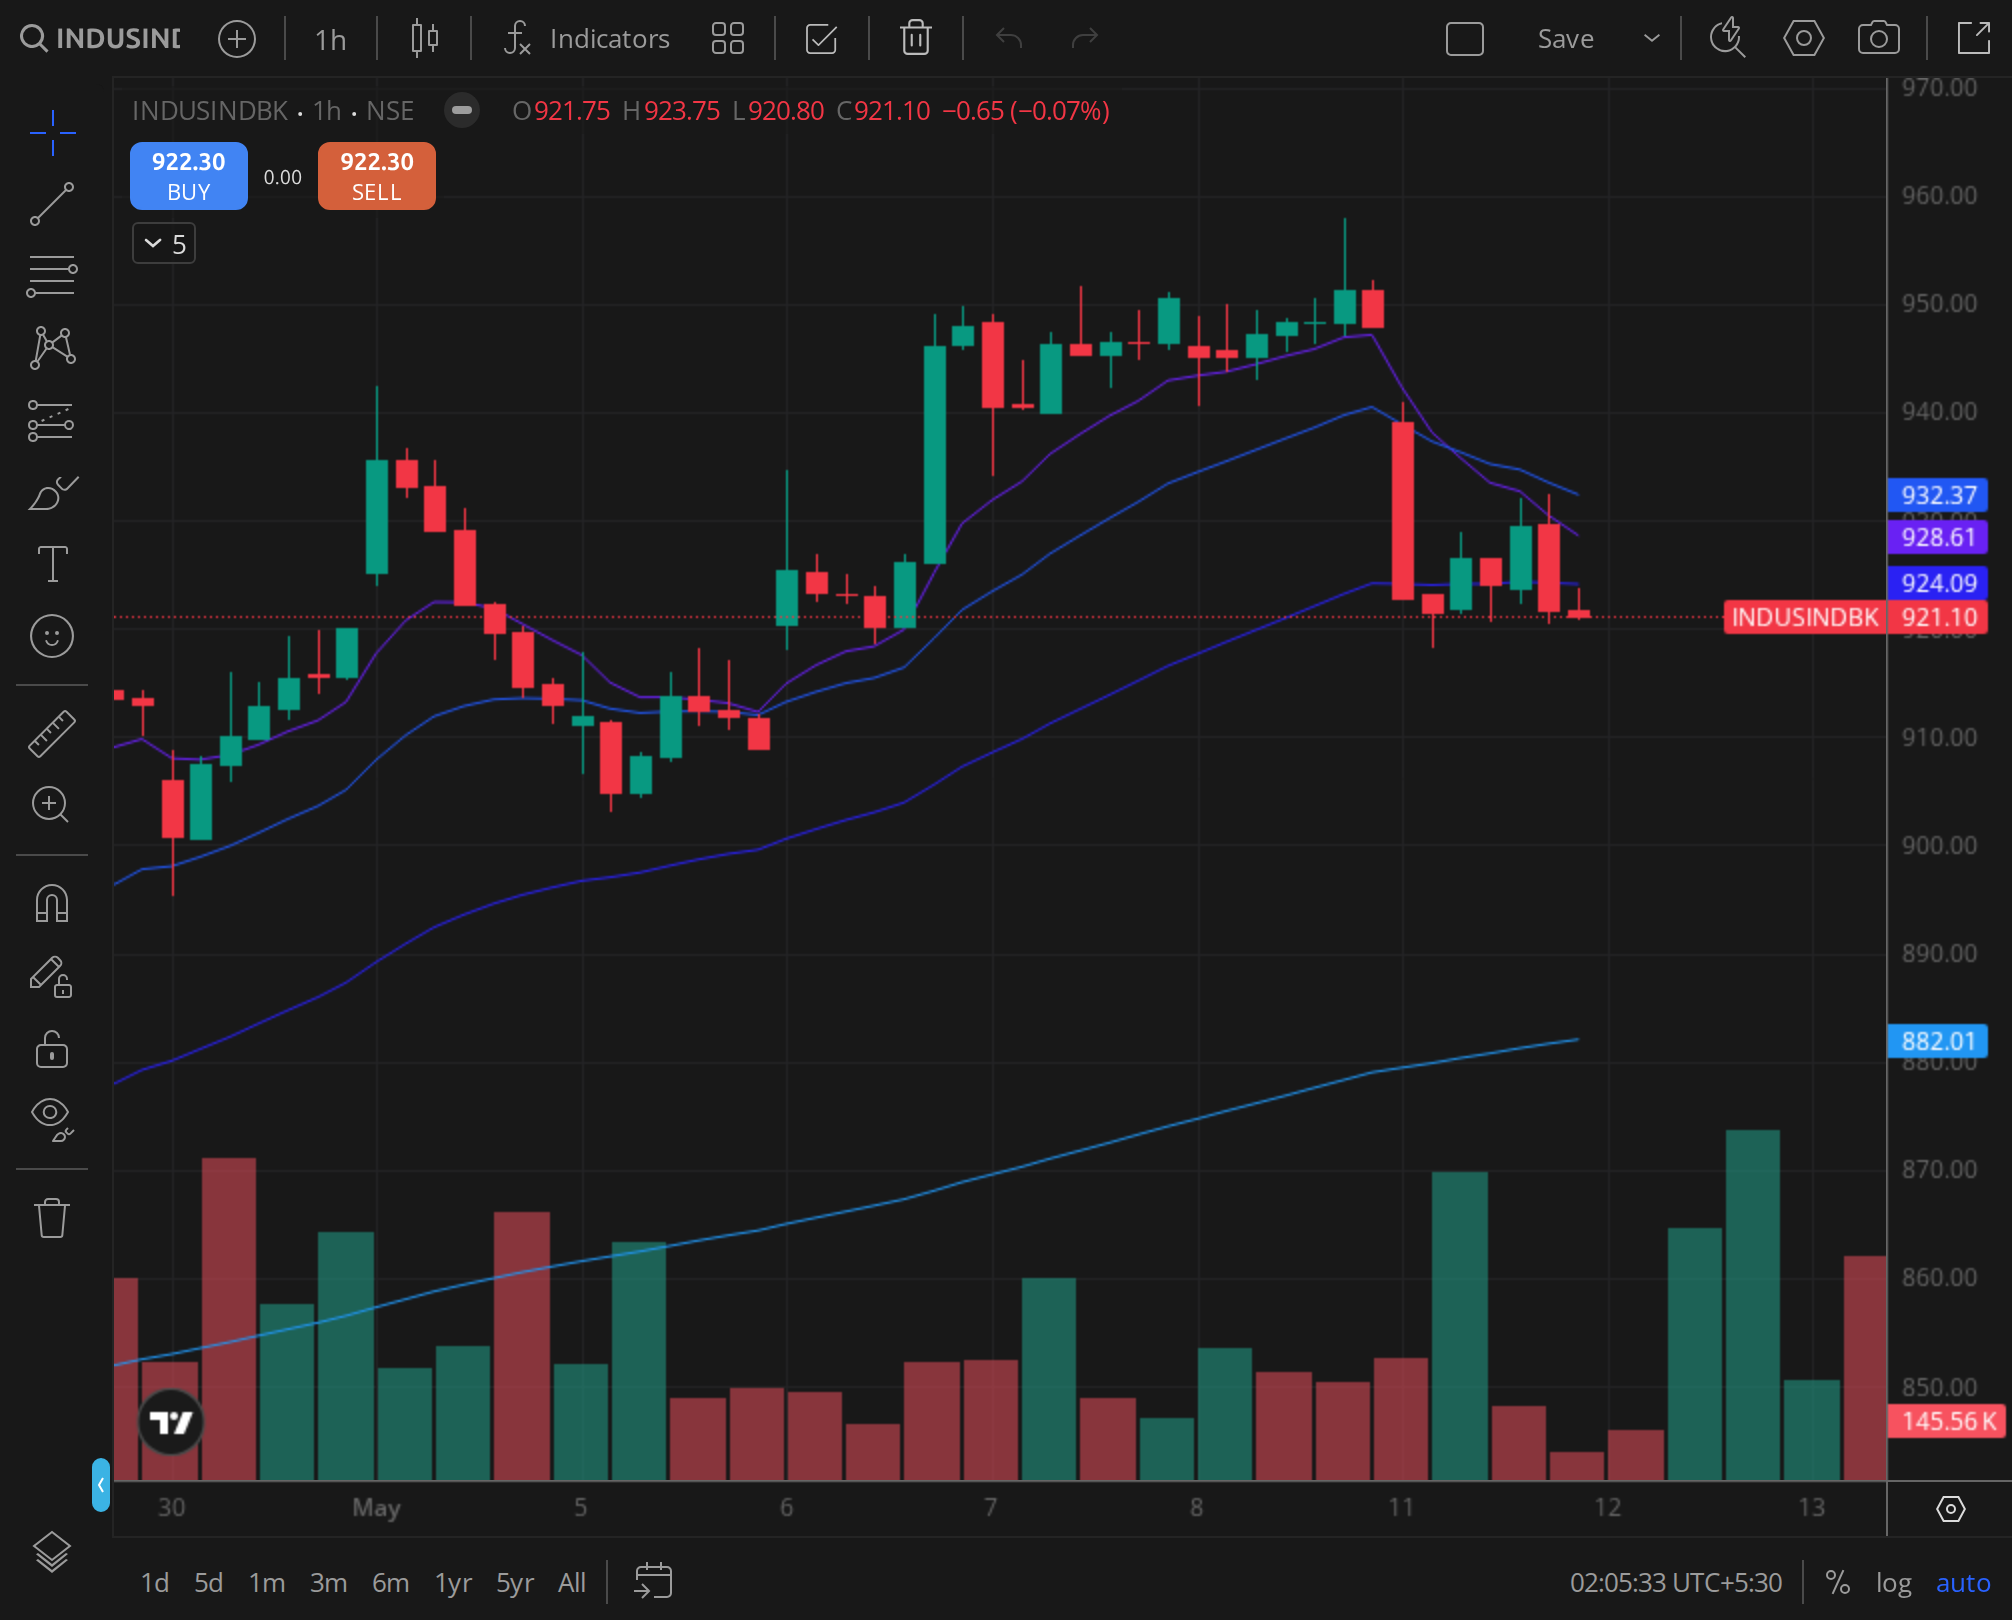The height and width of the screenshot is (1620, 2012).
Task: Open candlestick chart type selector
Action: (425, 39)
